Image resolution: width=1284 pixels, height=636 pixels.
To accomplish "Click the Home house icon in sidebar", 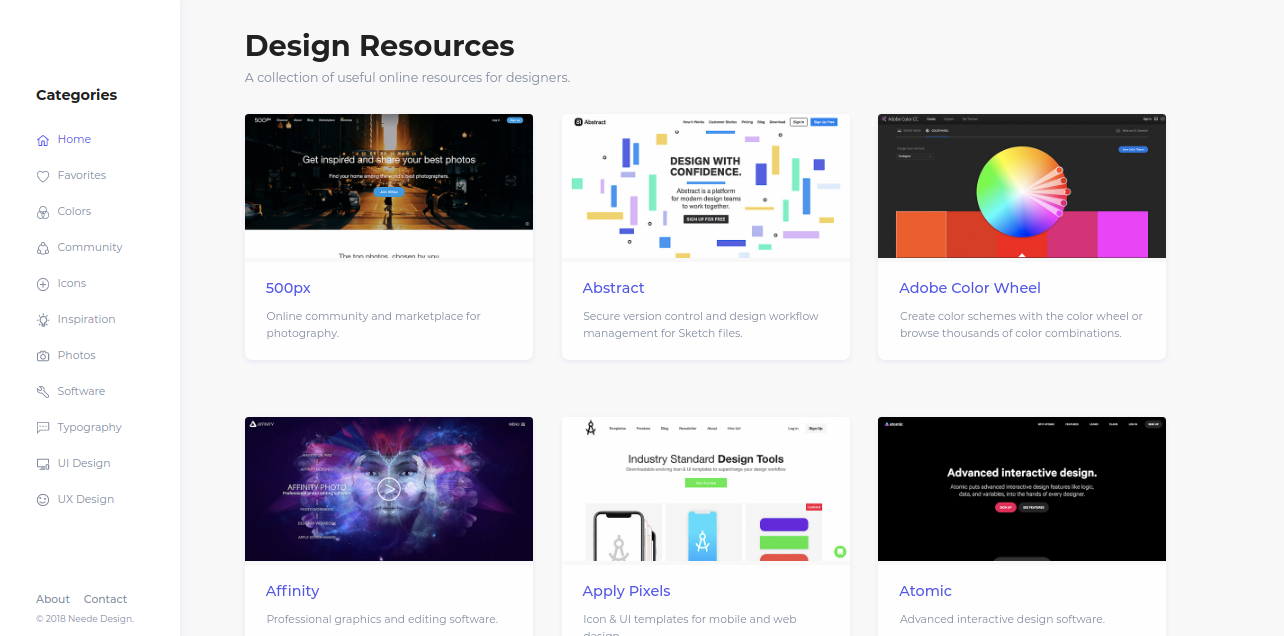I will 43,140.
